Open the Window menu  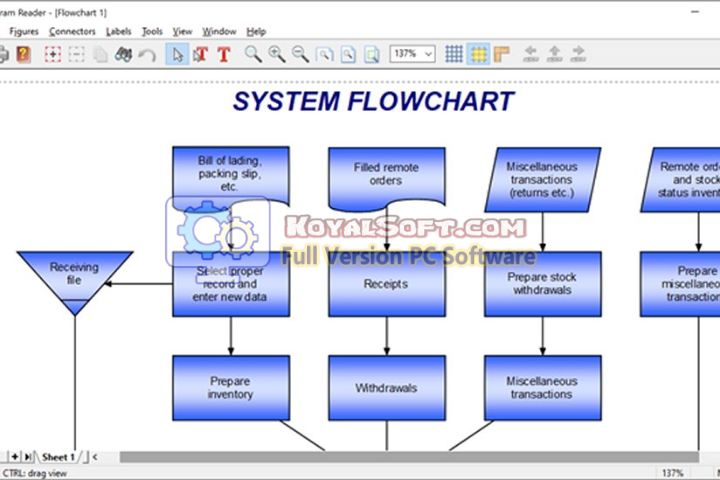point(219,32)
